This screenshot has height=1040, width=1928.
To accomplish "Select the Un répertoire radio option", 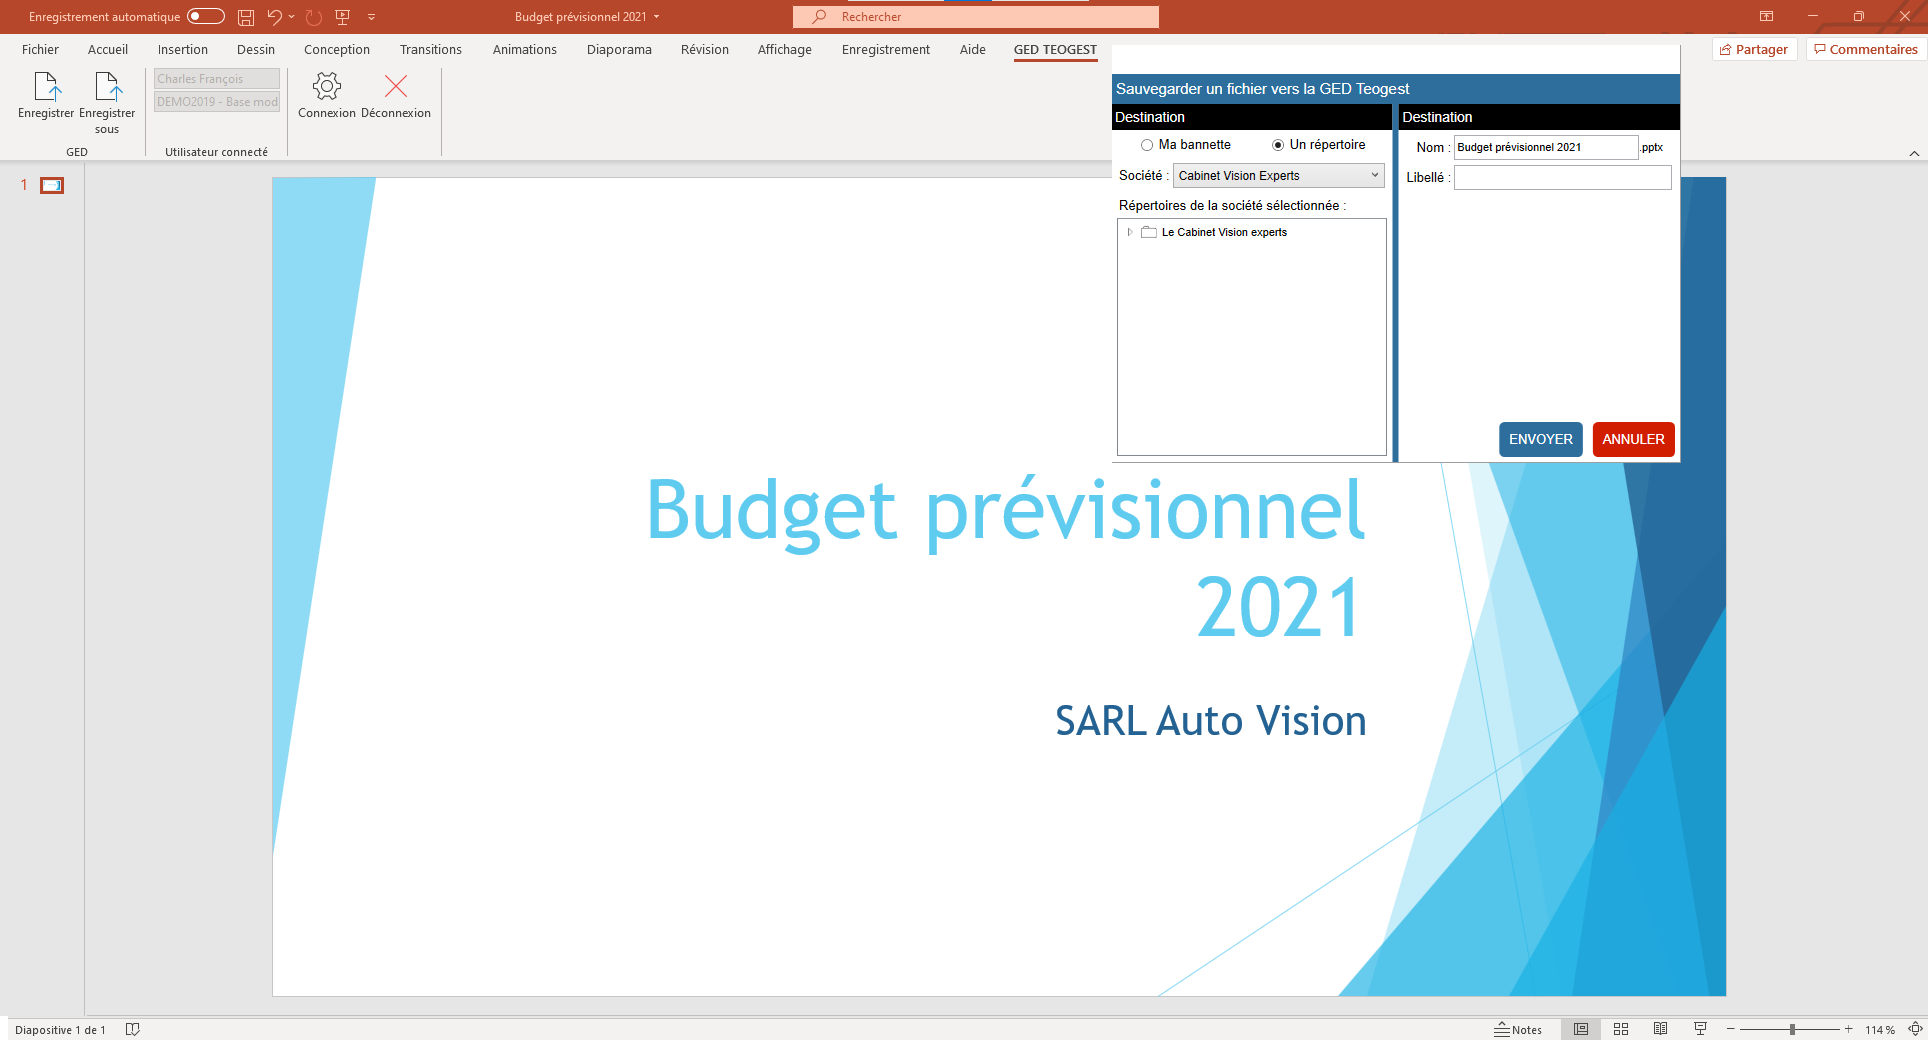I will [x=1278, y=145].
